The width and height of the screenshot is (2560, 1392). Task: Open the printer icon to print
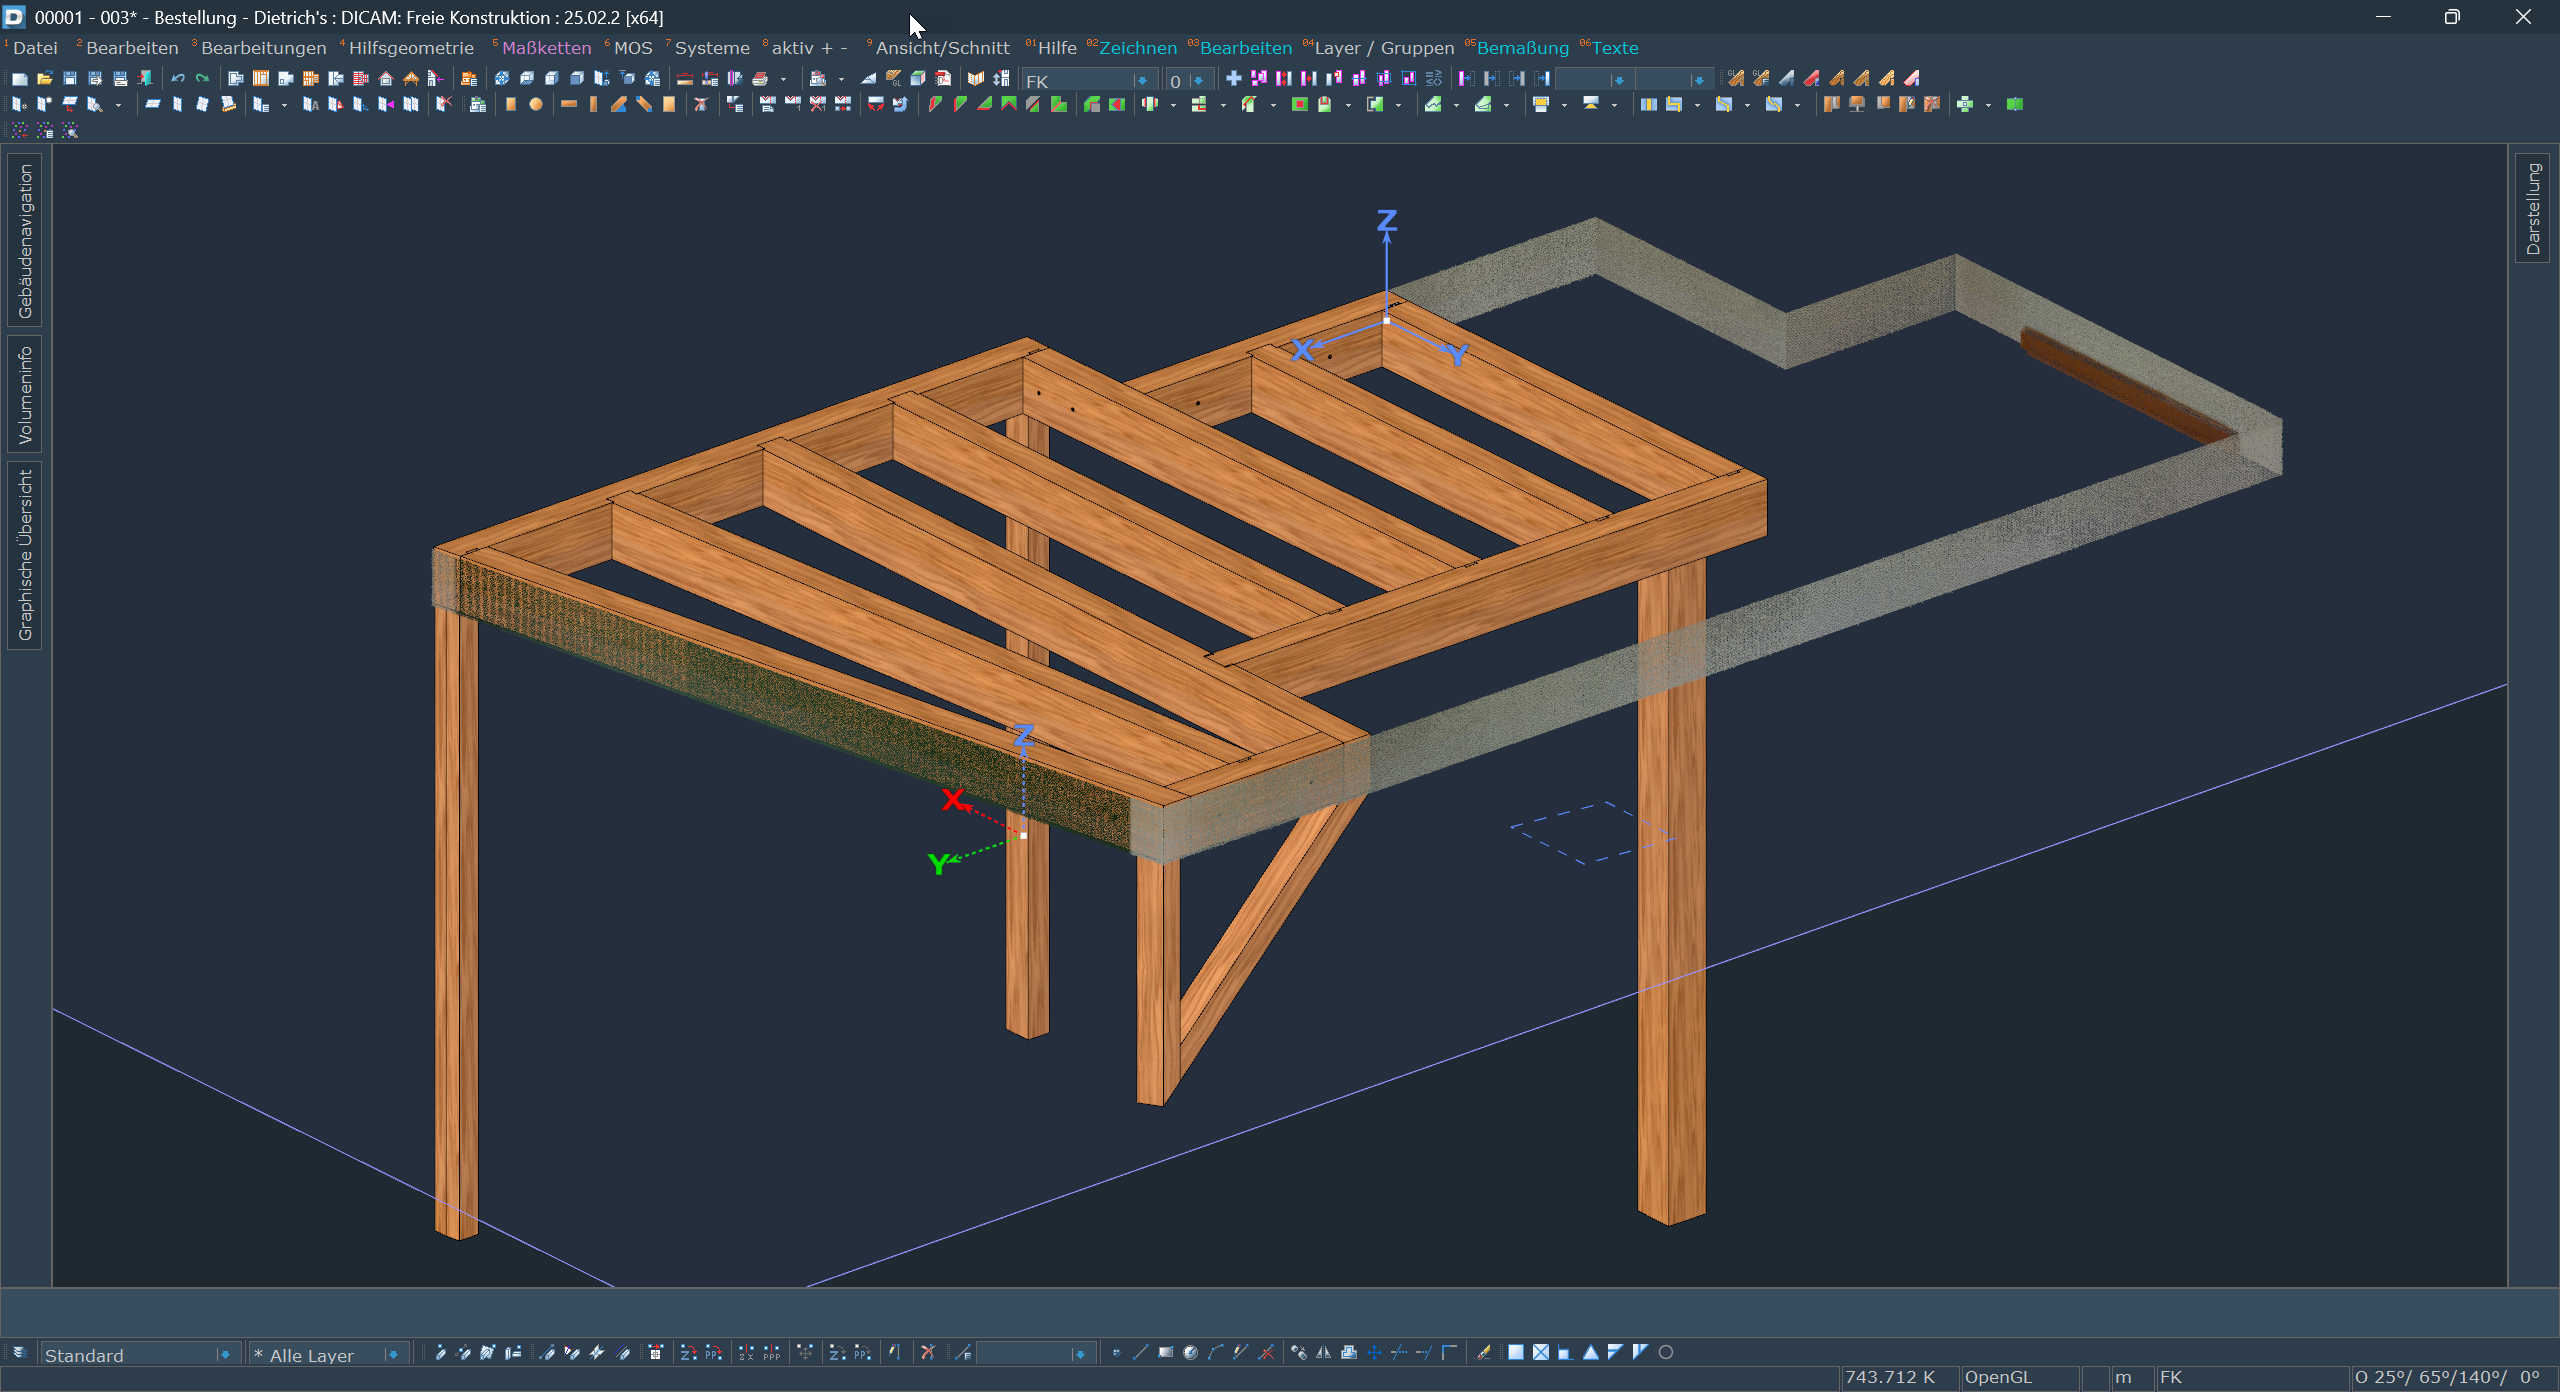point(761,79)
